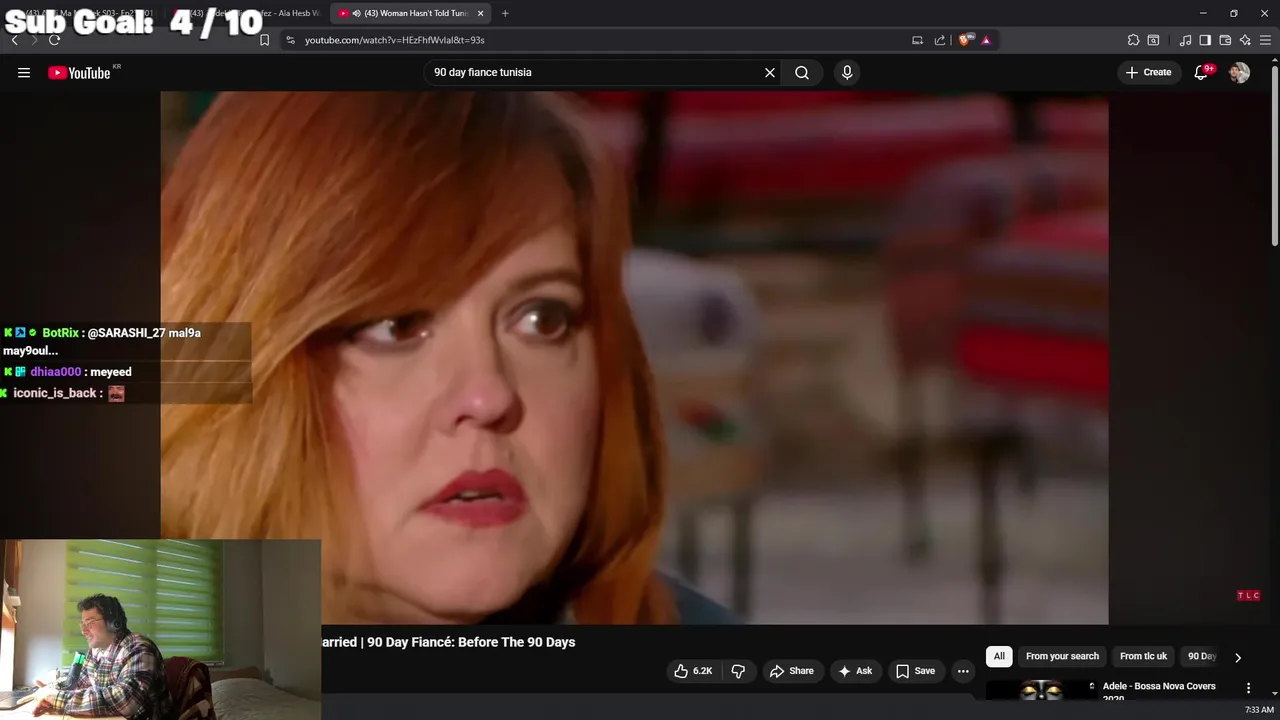Open the account avatar menu
The image size is (1280, 720).
point(1239,72)
